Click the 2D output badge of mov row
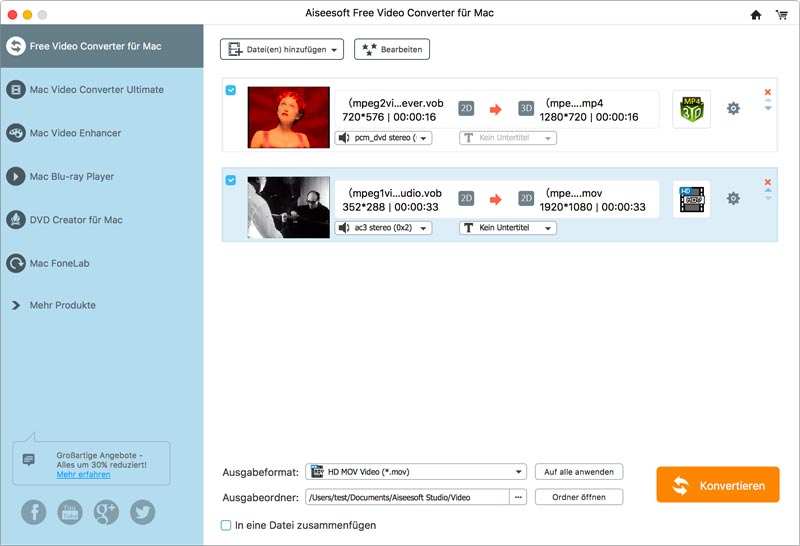The width and height of the screenshot is (800, 546). click(526, 198)
